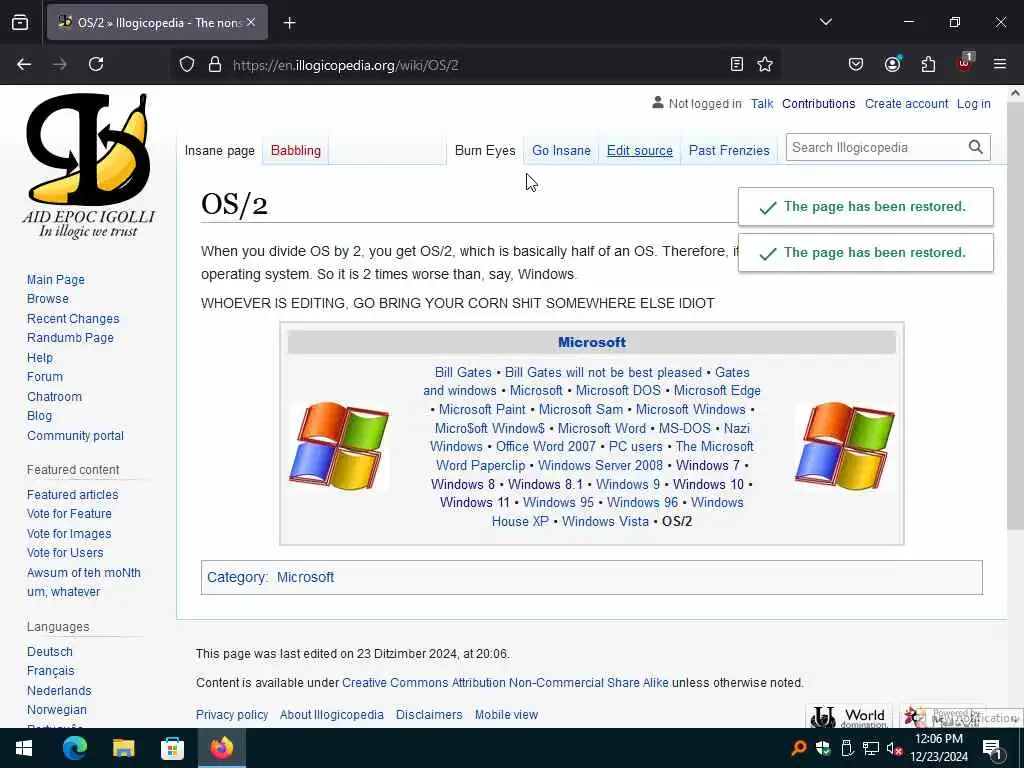Open the Edit source tab

(639, 150)
